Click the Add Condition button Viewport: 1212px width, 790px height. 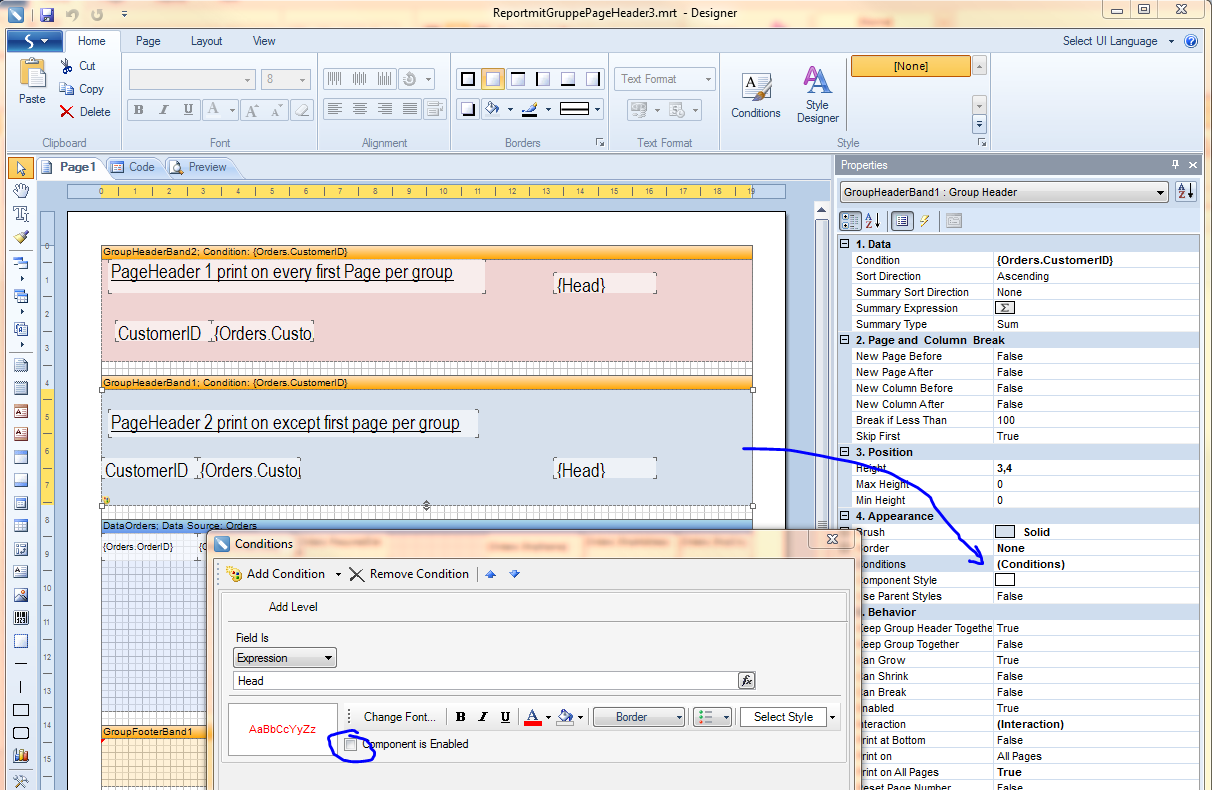pyautogui.click(x=276, y=574)
